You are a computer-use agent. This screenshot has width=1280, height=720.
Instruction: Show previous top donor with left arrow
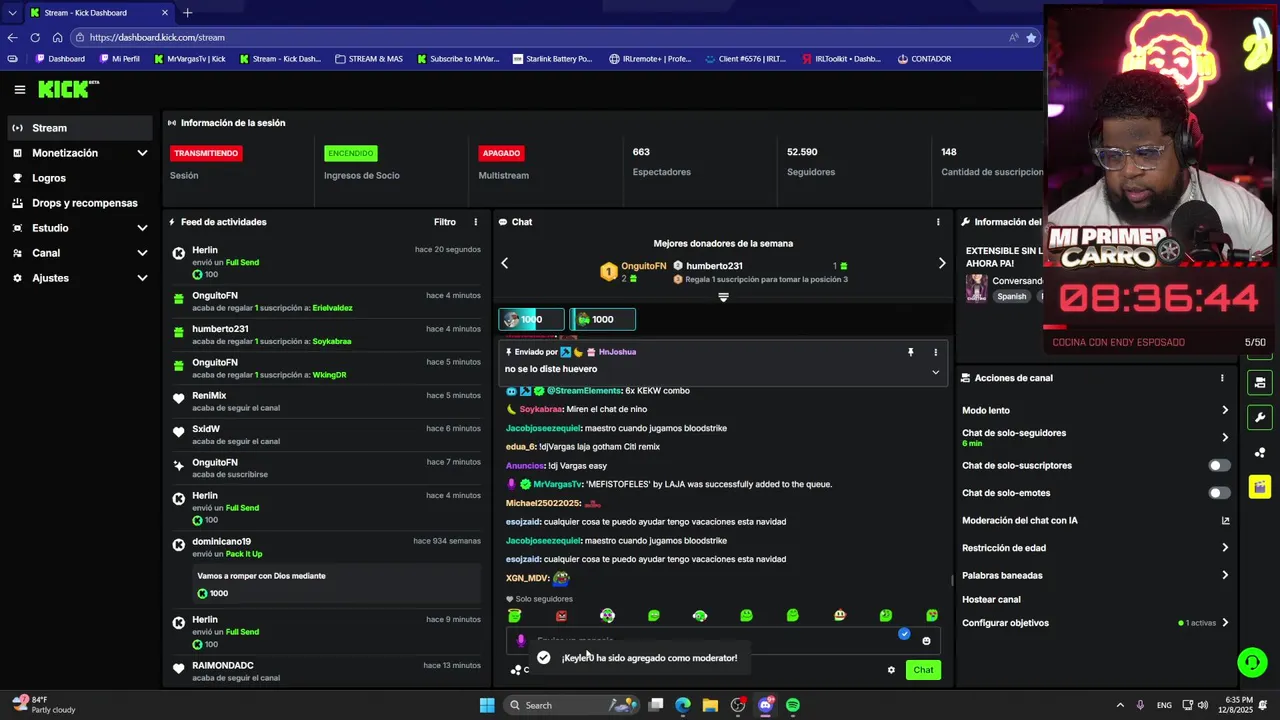click(x=504, y=263)
